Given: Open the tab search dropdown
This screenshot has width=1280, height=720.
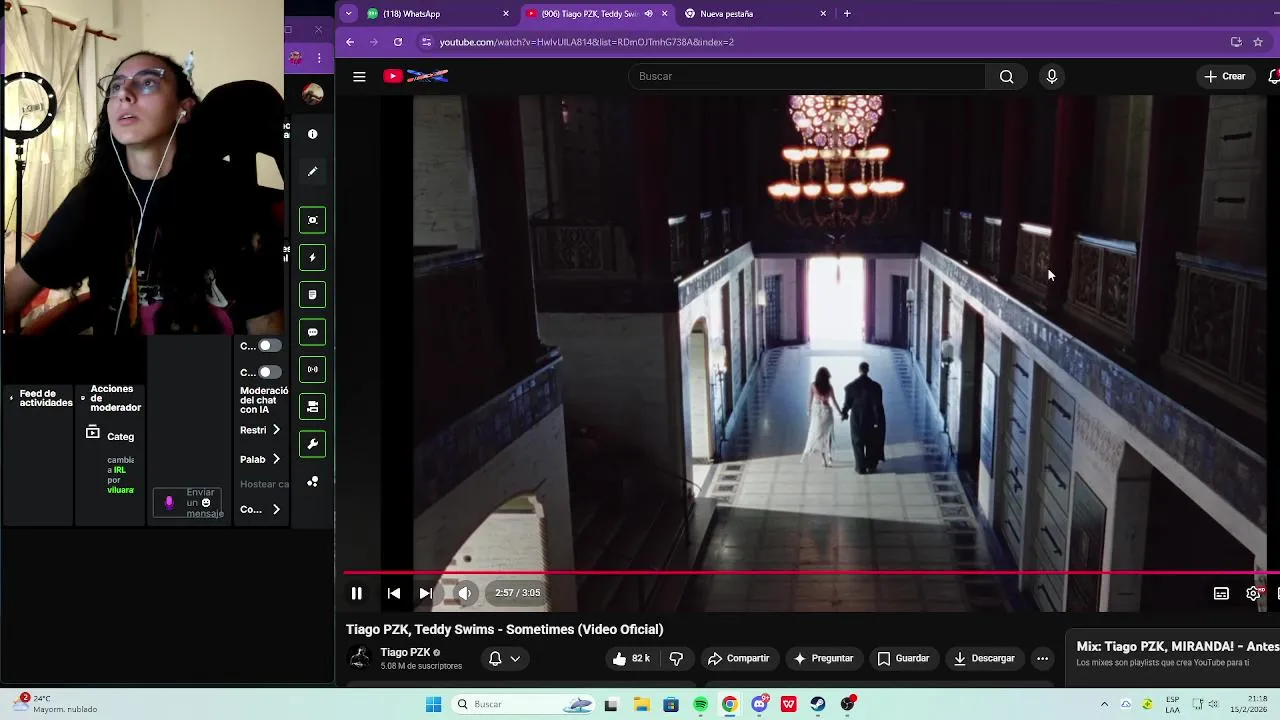Looking at the screenshot, I should (x=348, y=14).
